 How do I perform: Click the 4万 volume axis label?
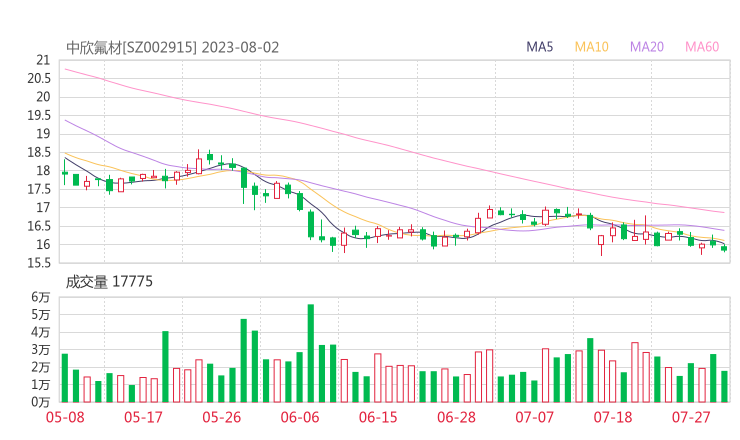pyautogui.click(x=41, y=332)
